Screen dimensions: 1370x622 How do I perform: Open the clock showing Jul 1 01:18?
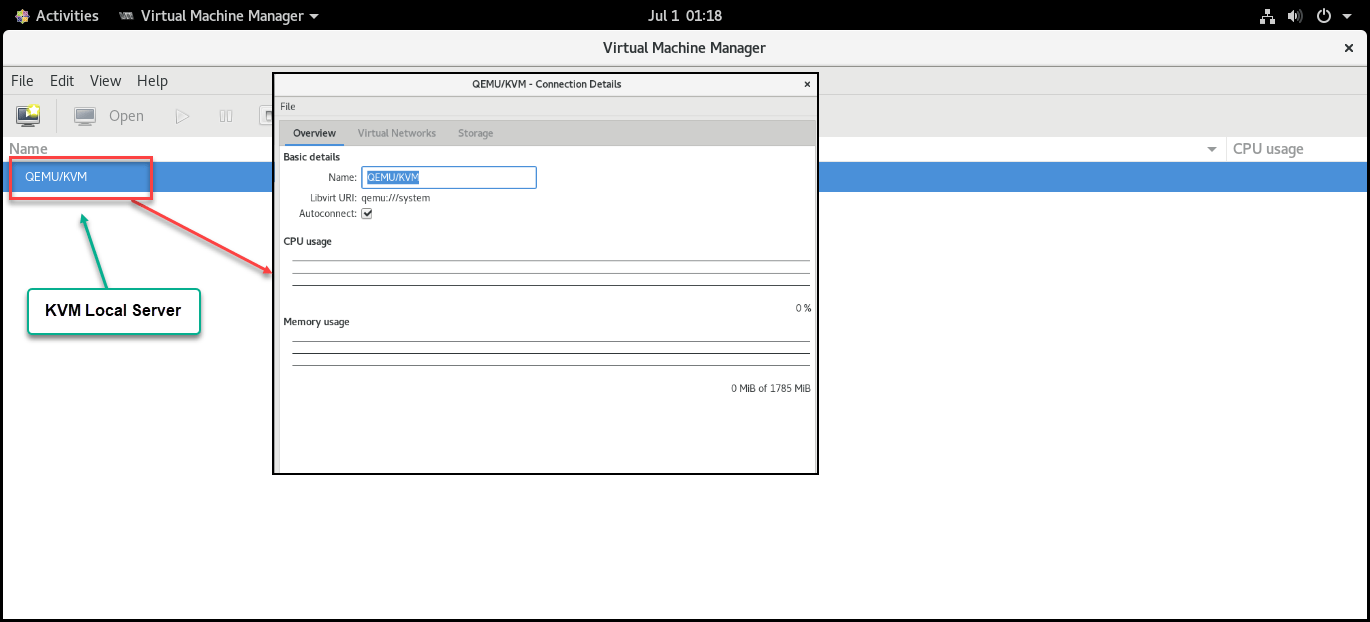[x=685, y=16]
